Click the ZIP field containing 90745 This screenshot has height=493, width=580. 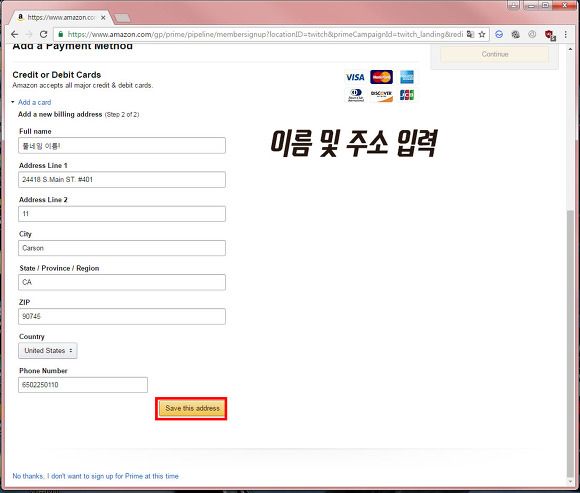pyautogui.click(x=122, y=317)
